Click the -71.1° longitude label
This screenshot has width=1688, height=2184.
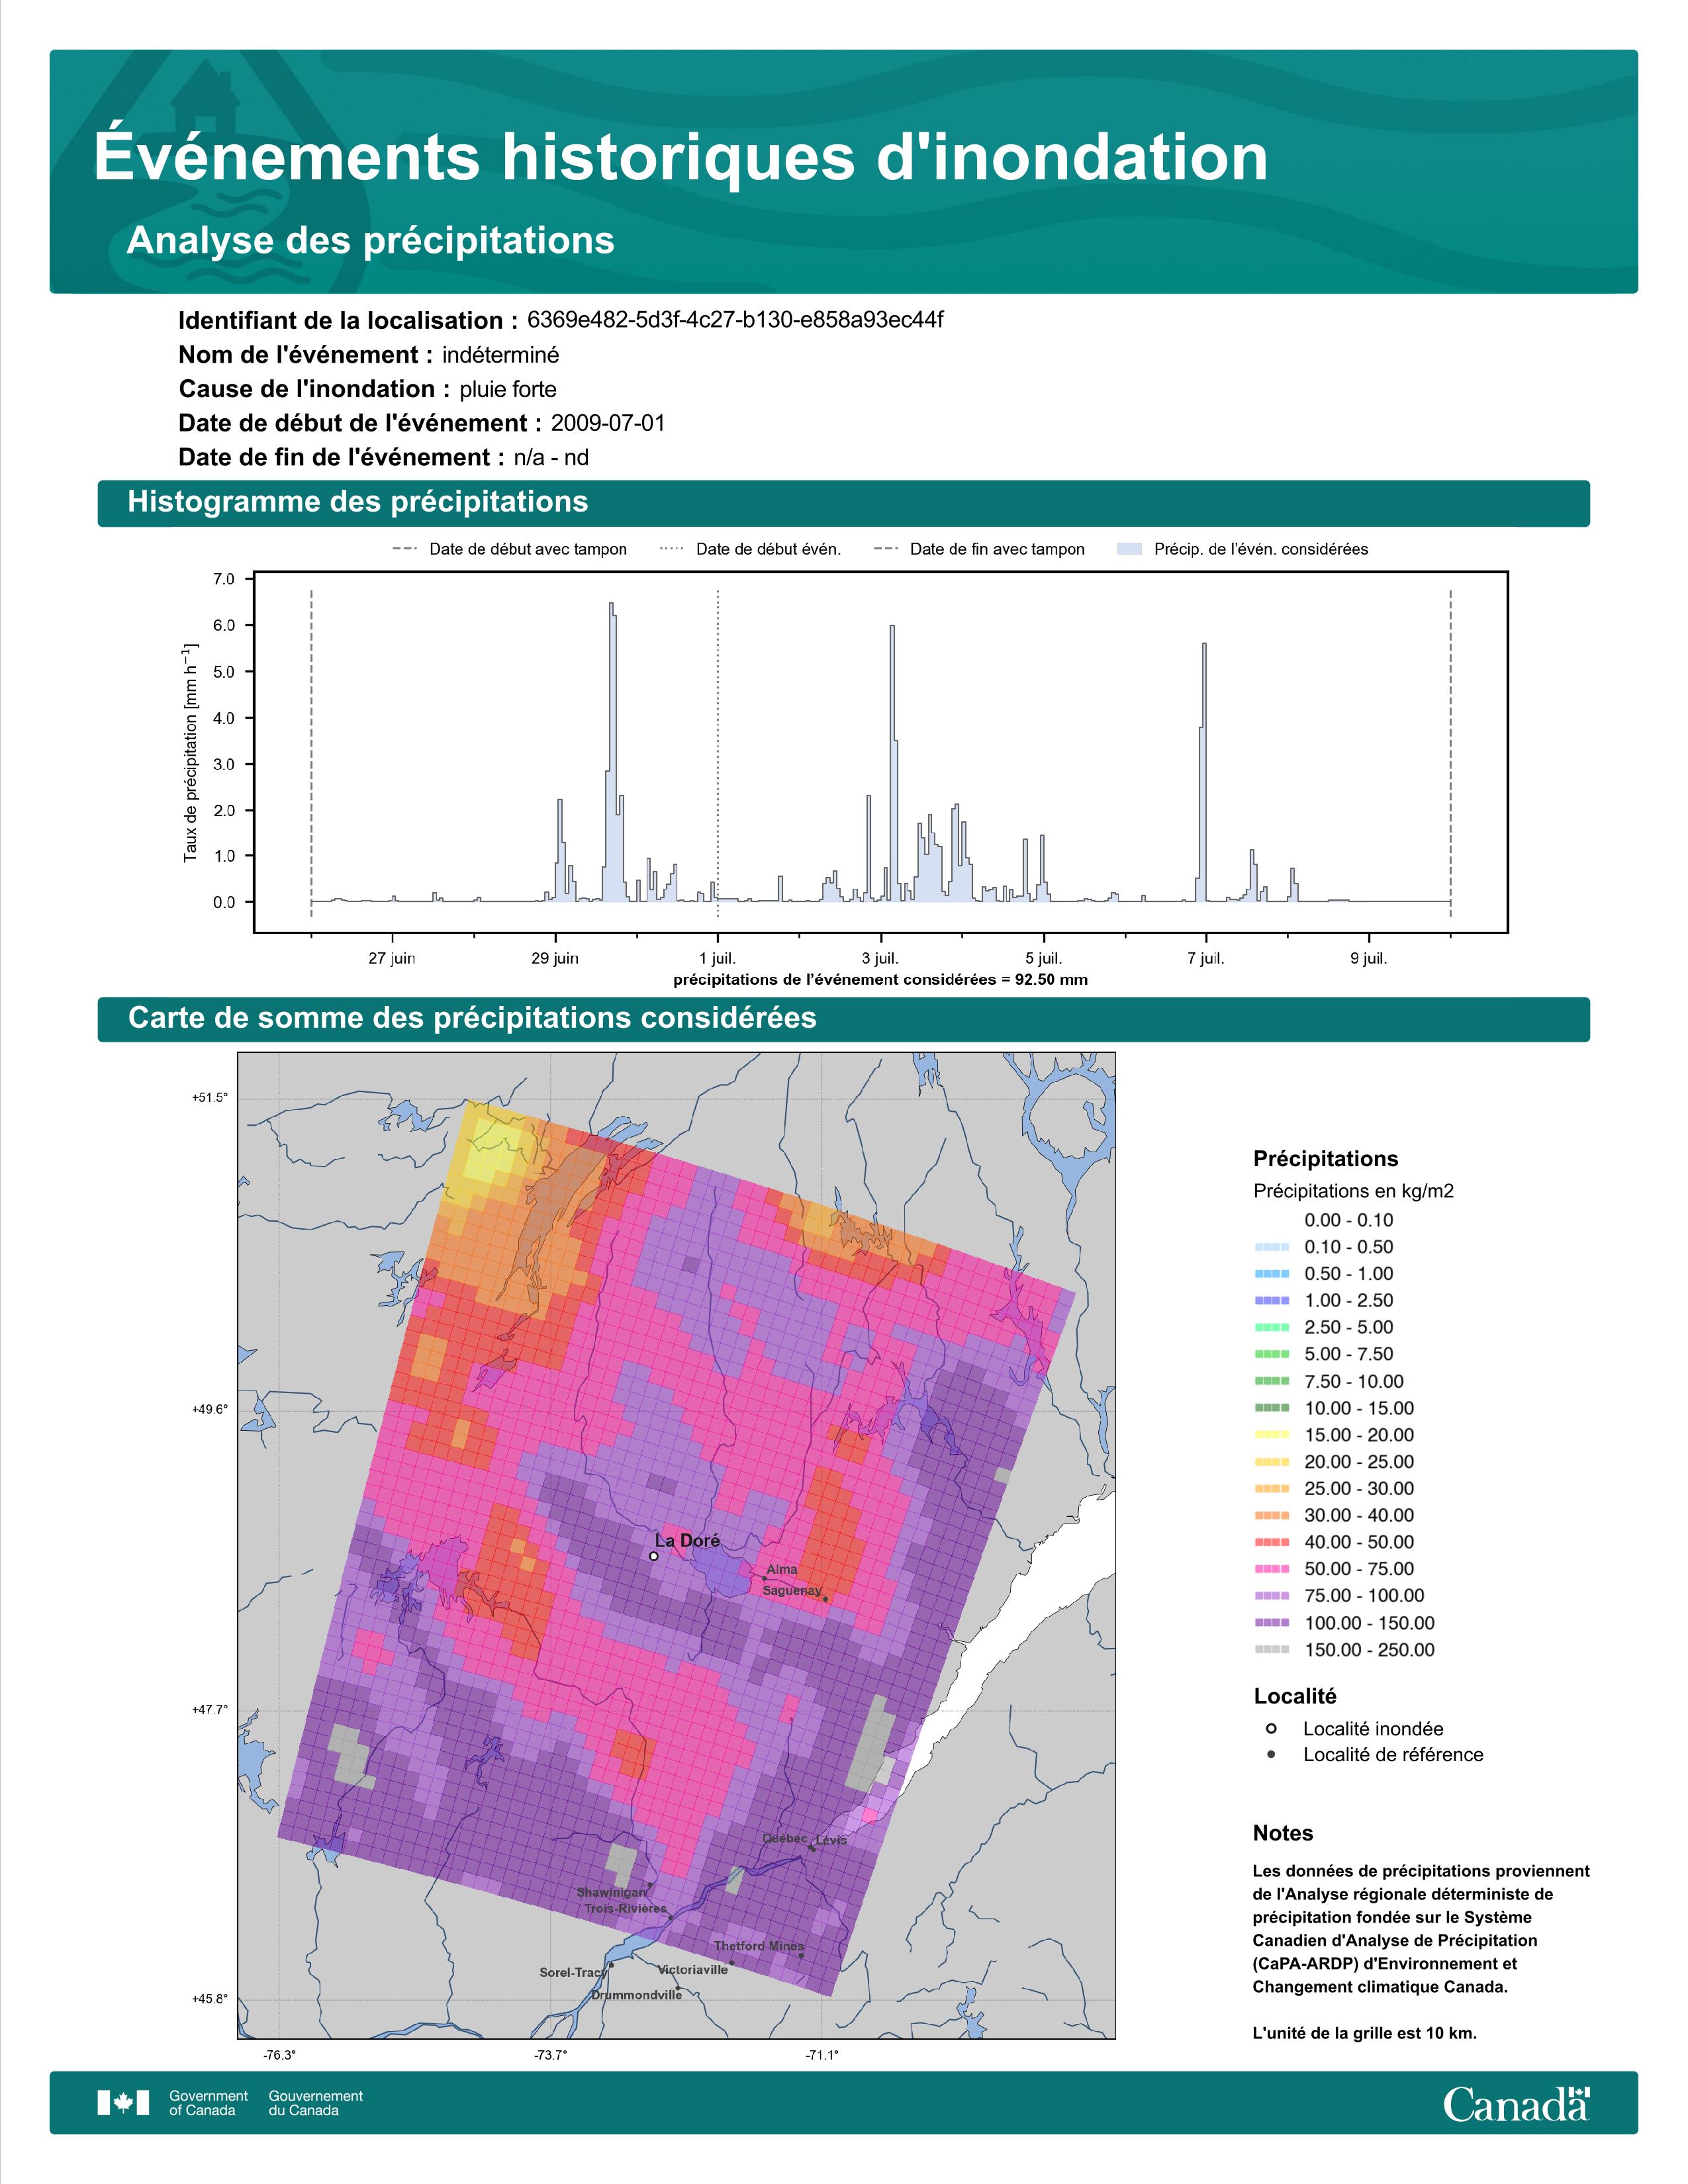tap(822, 2055)
